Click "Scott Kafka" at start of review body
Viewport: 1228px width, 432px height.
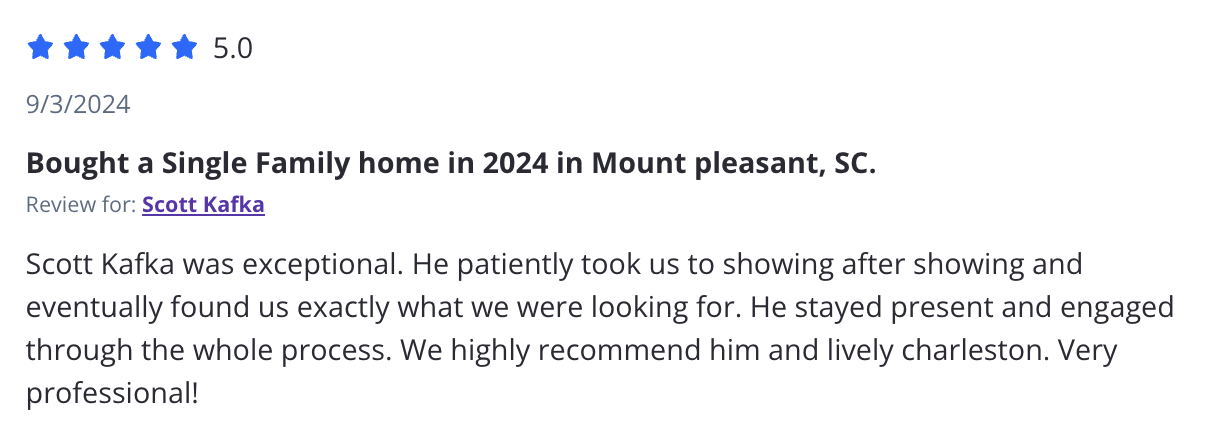[x=89, y=266]
